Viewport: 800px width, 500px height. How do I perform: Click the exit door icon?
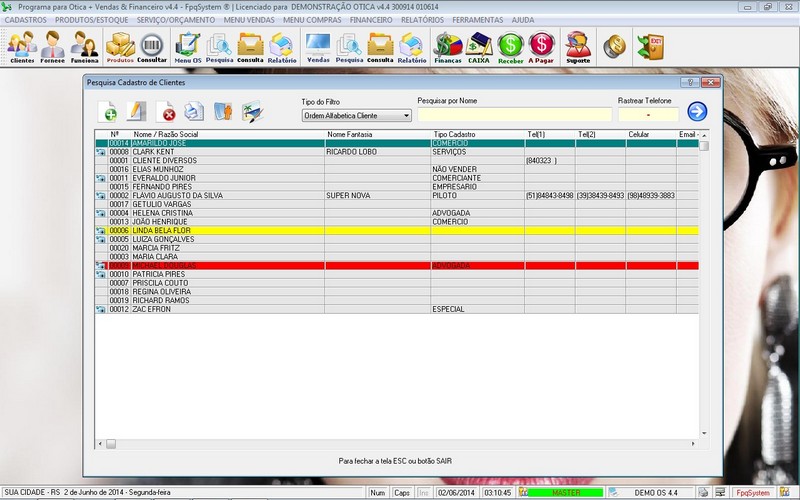coord(651,47)
